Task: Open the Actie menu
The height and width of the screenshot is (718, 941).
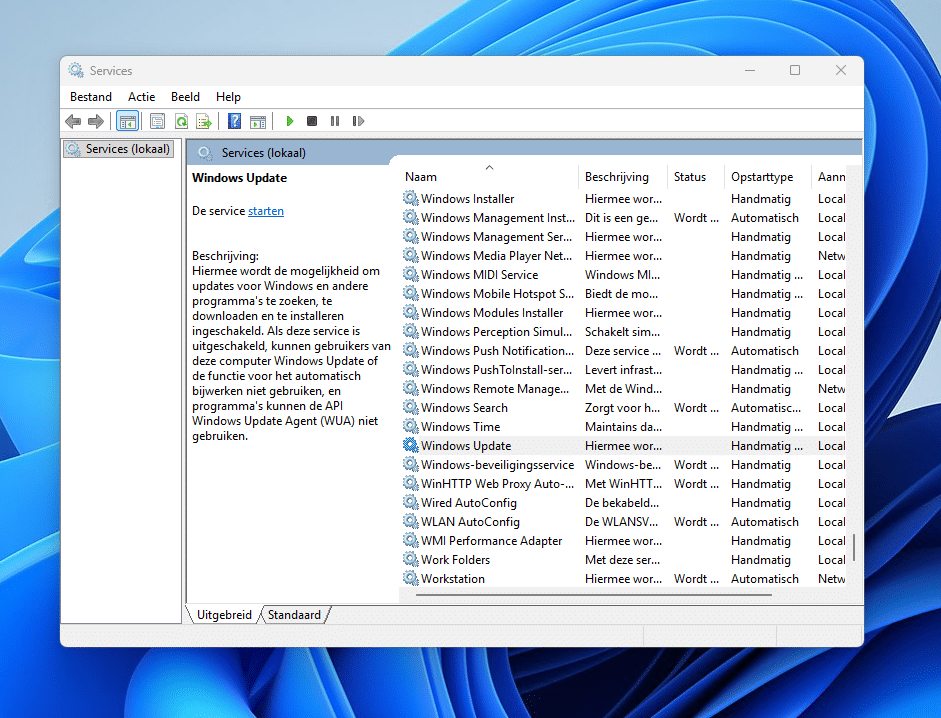Action: pyautogui.click(x=141, y=96)
